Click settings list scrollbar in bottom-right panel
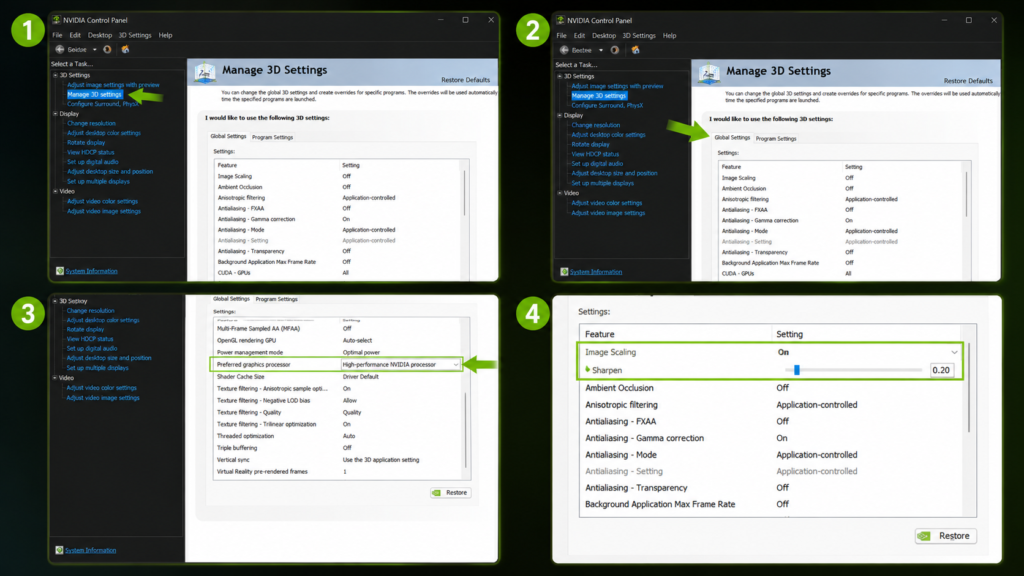1024x576 pixels. [x=969, y=387]
